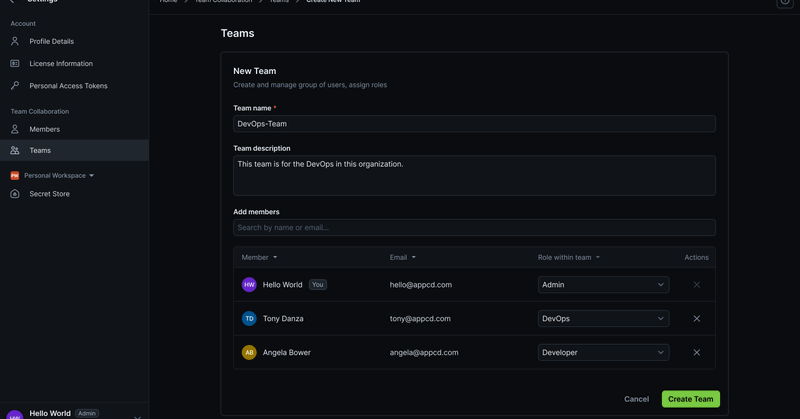Click the email hello@appcd.com

pos(421,285)
